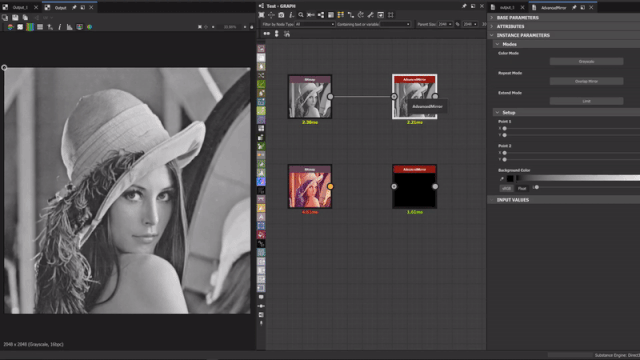This screenshot has height=360, width=640.
Task: Click the vertical flow icon under graph filter bar
Action: point(277,34)
